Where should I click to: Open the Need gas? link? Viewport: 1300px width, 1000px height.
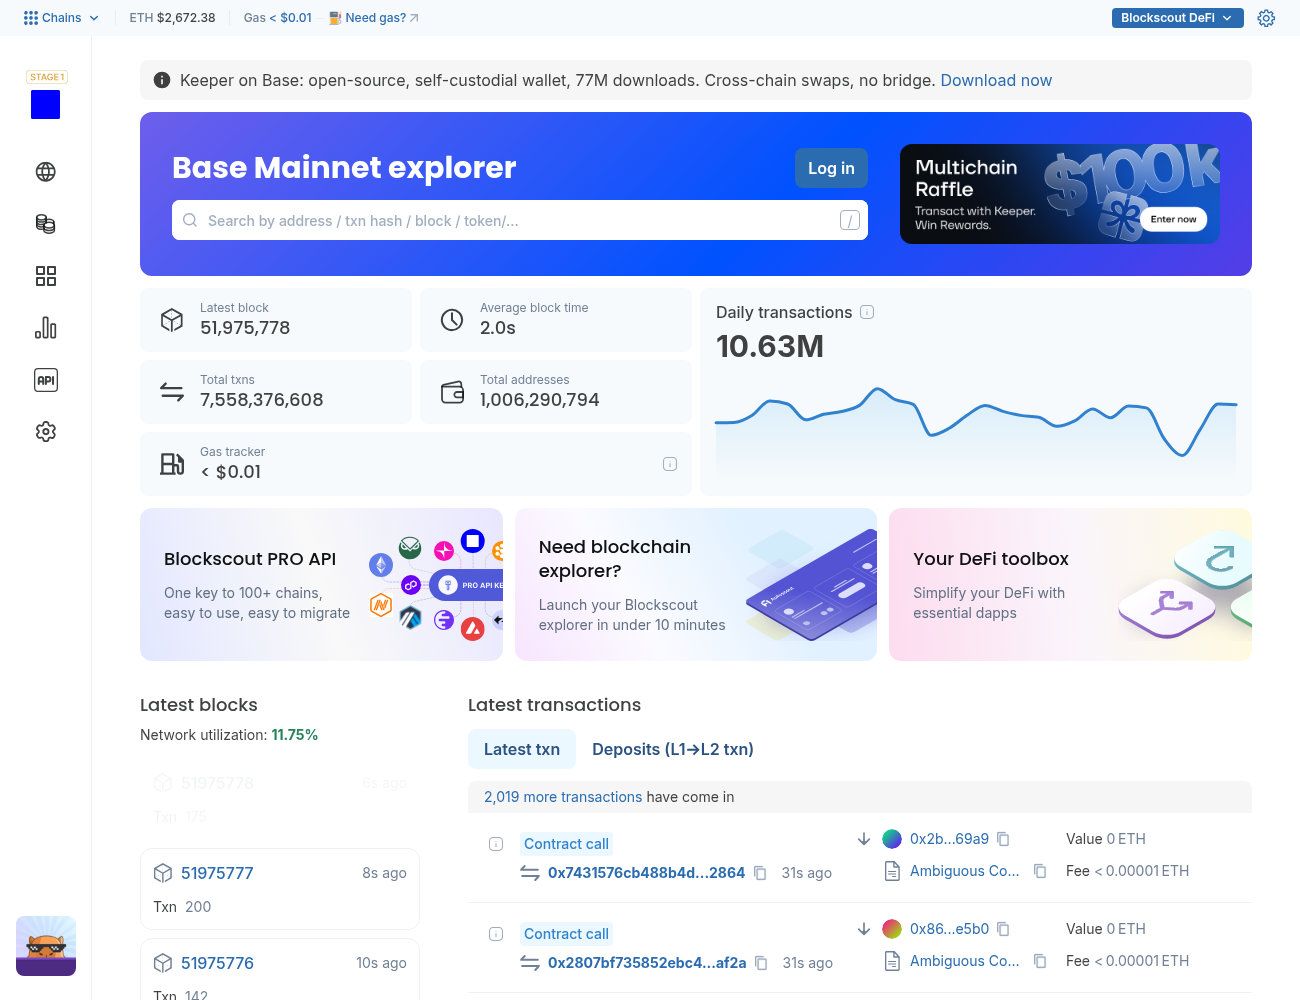pyautogui.click(x=374, y=18)
